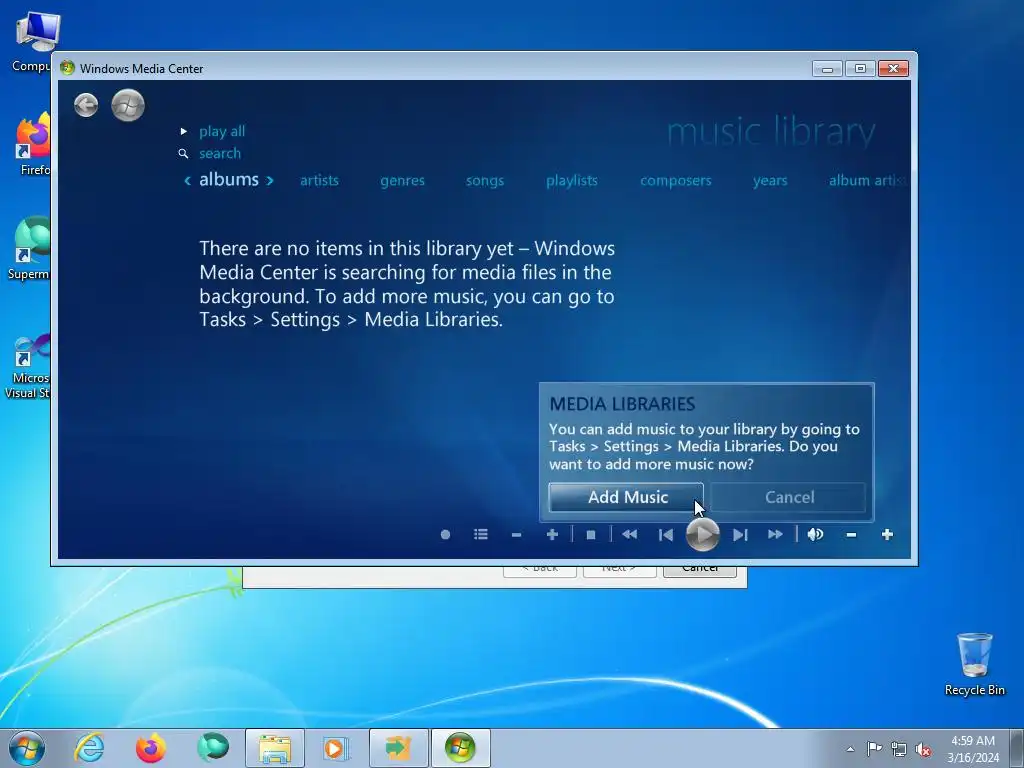Mute audio with the speaker icon

click(815, 535)
